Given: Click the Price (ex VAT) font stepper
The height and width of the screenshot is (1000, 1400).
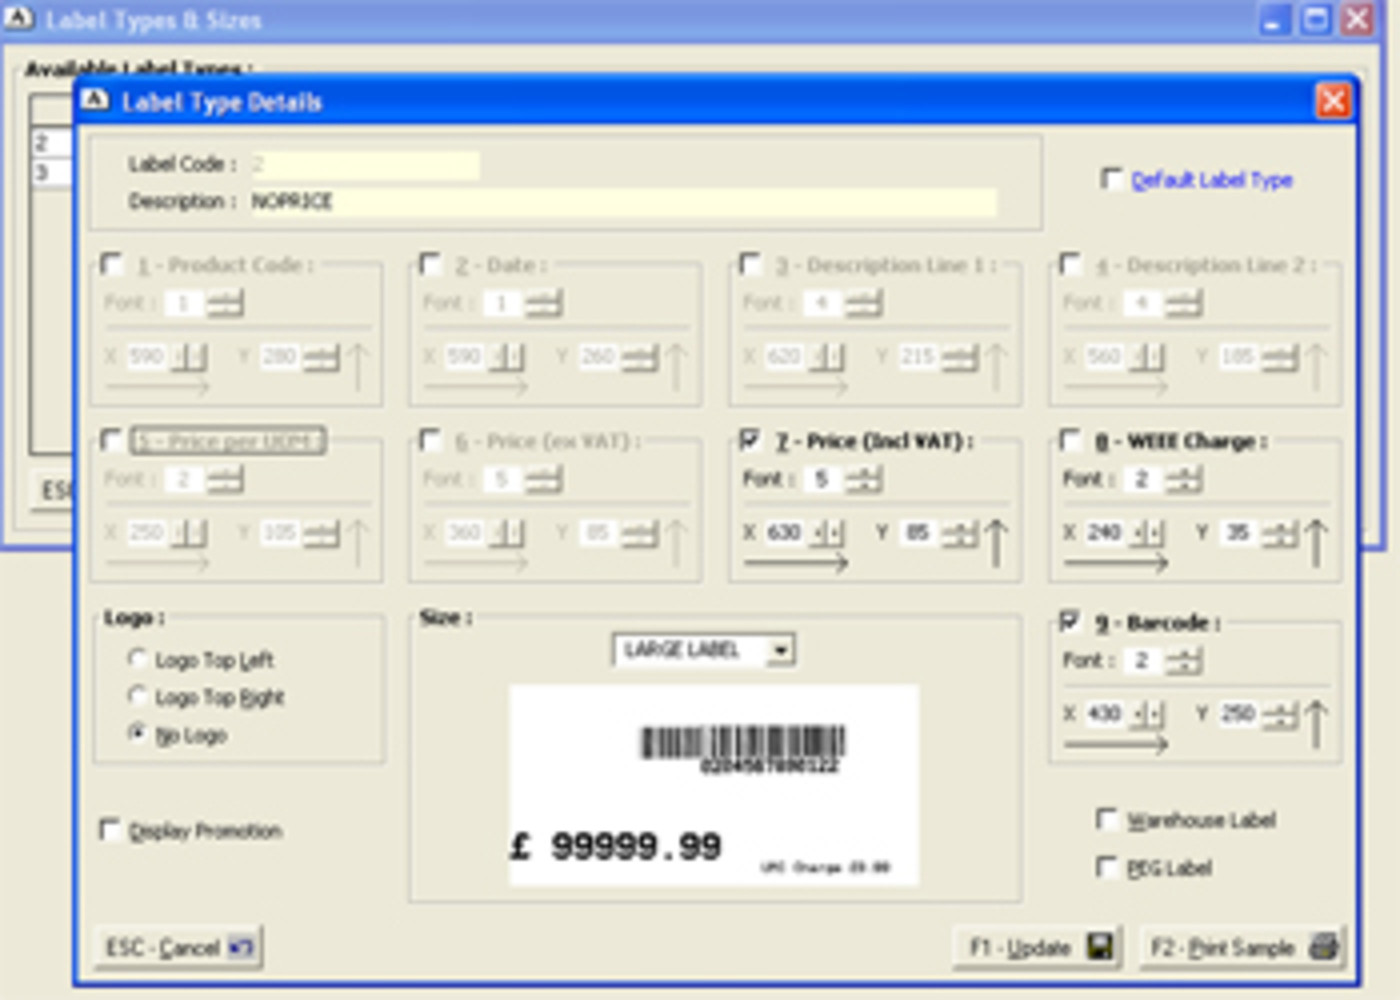Looking at the screenshot, I should pos(543,479).
